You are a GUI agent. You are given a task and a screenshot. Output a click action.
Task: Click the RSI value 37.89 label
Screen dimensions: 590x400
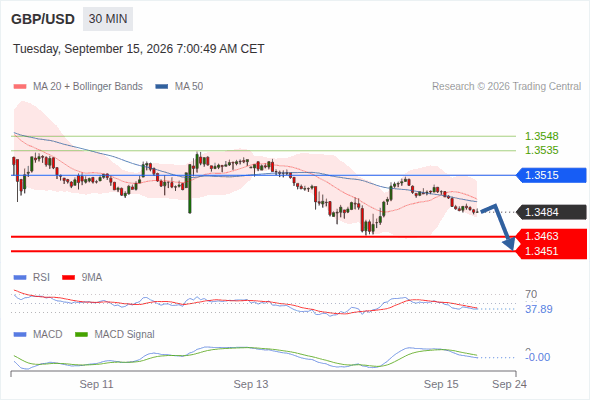pyautogui.click(x=539, y=309)
